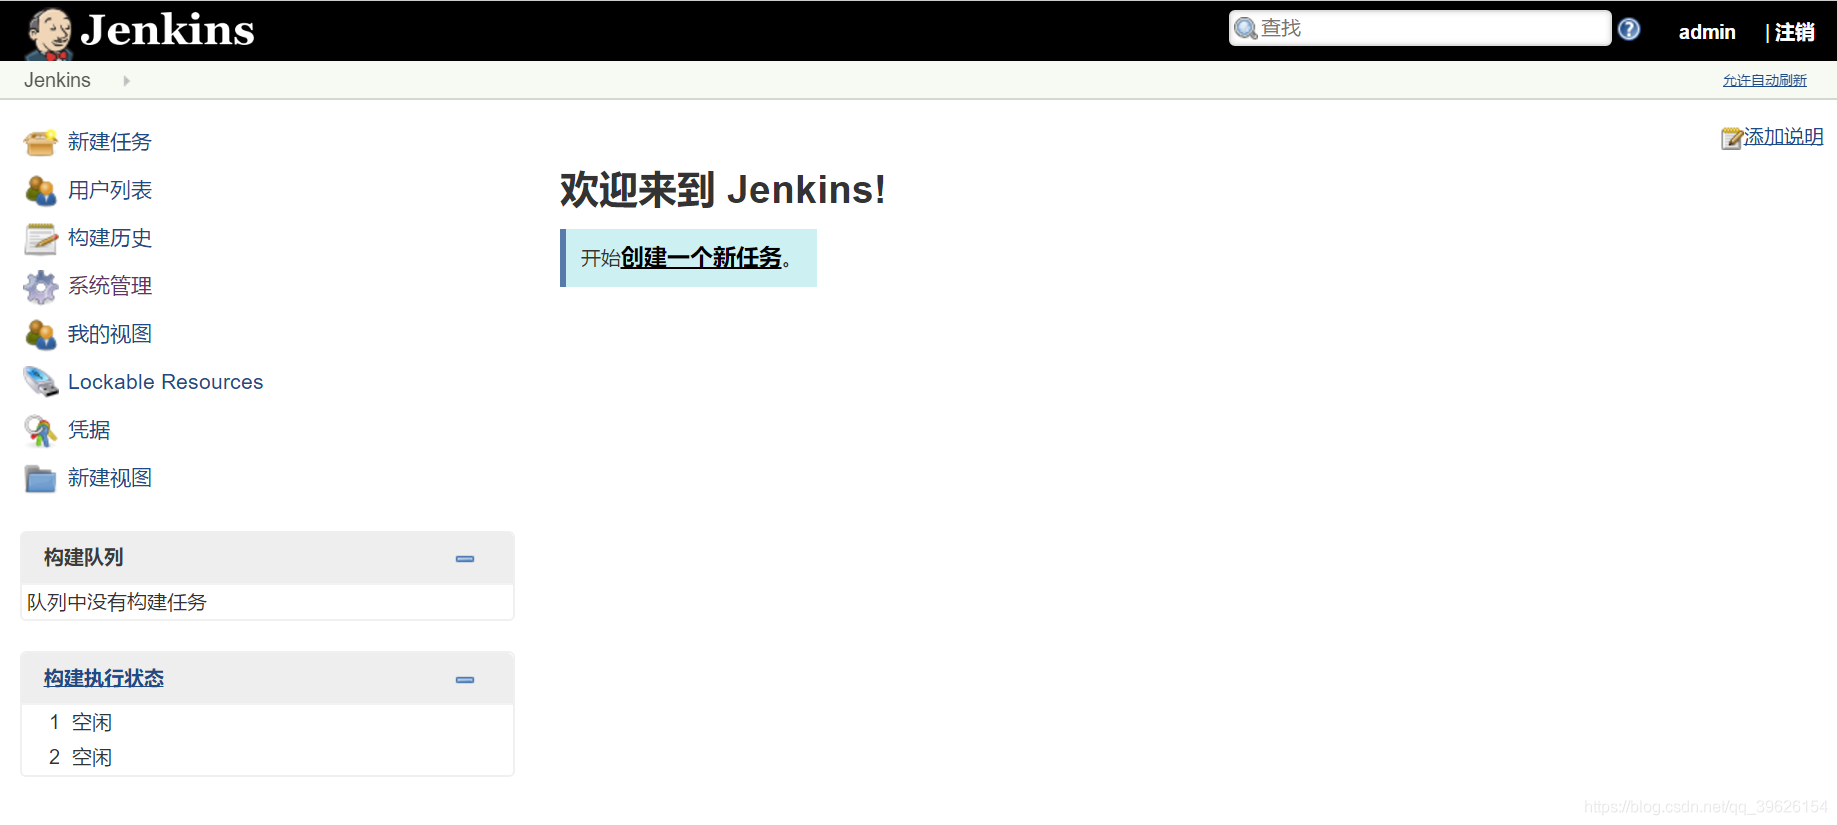The width and height of the screenshot is (1837, 825).
Task: Click the 凭据 keys icon
Action: [41, 430]
